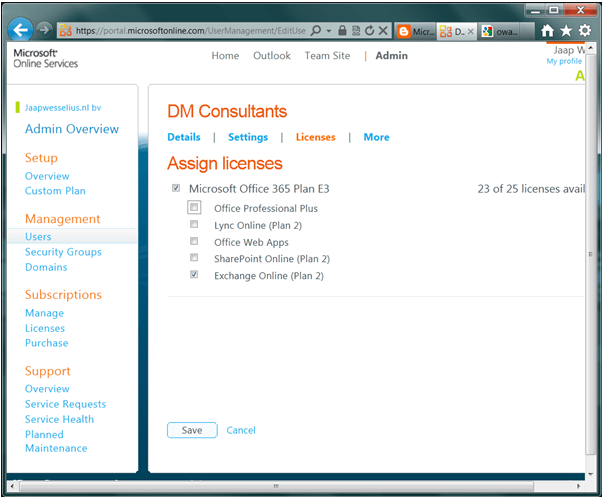
Task: Check Lync Online (Plan 2)
Action: (x=194, y=224)
